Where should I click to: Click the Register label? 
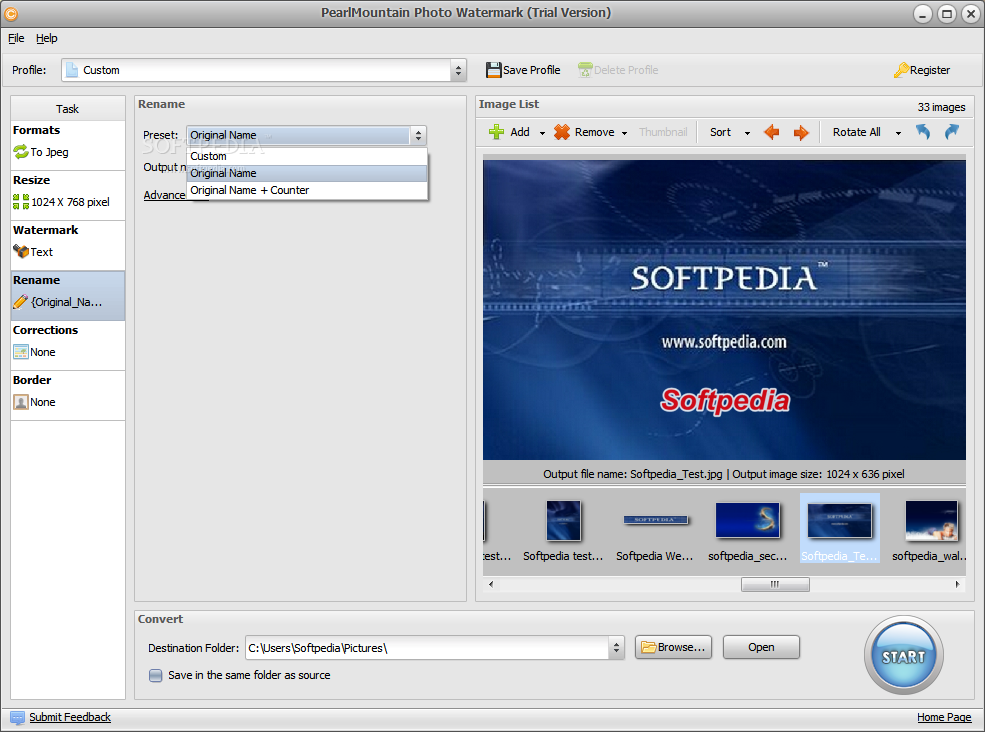[930, 70]
